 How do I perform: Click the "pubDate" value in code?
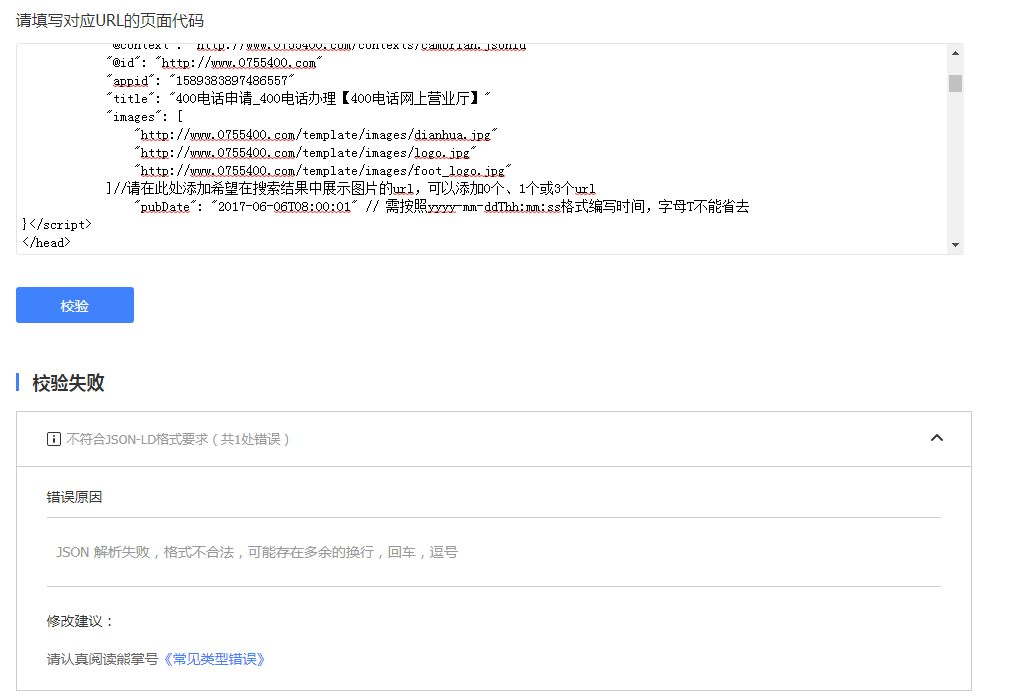click(285, 207)
